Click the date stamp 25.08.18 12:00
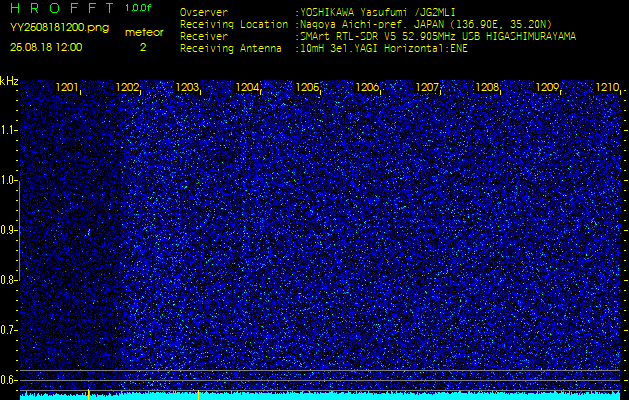The height and width of the screenshot is (400, 629). coord(46,47)
